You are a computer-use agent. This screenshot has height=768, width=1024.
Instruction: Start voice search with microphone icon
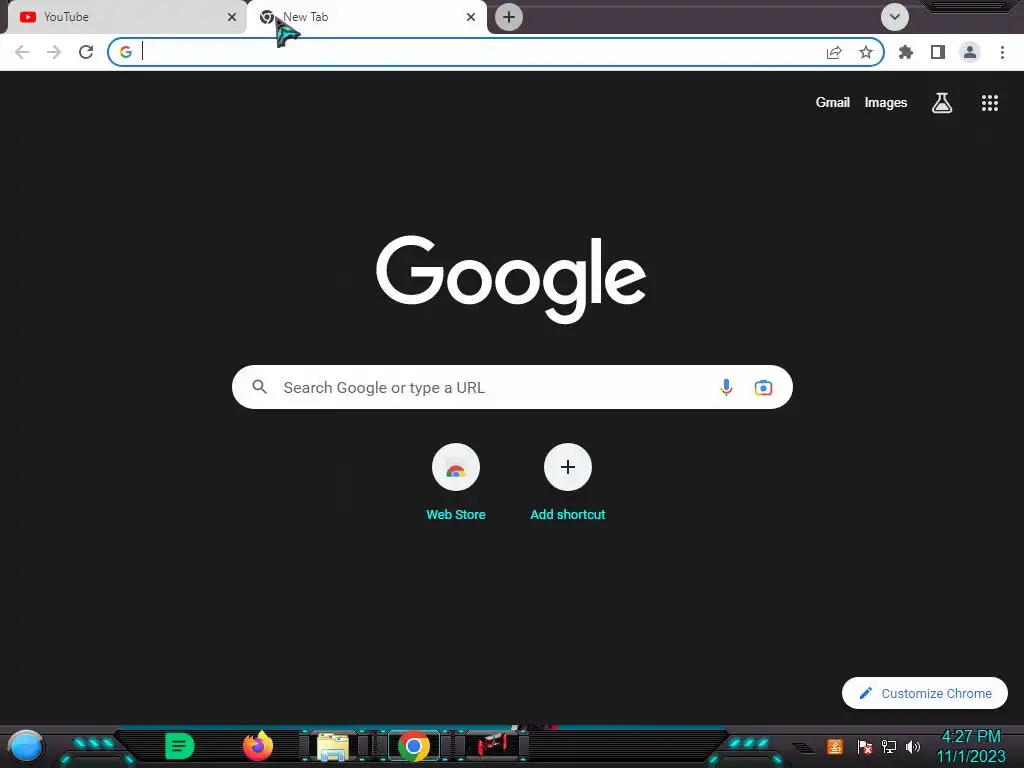click(726, 387)
